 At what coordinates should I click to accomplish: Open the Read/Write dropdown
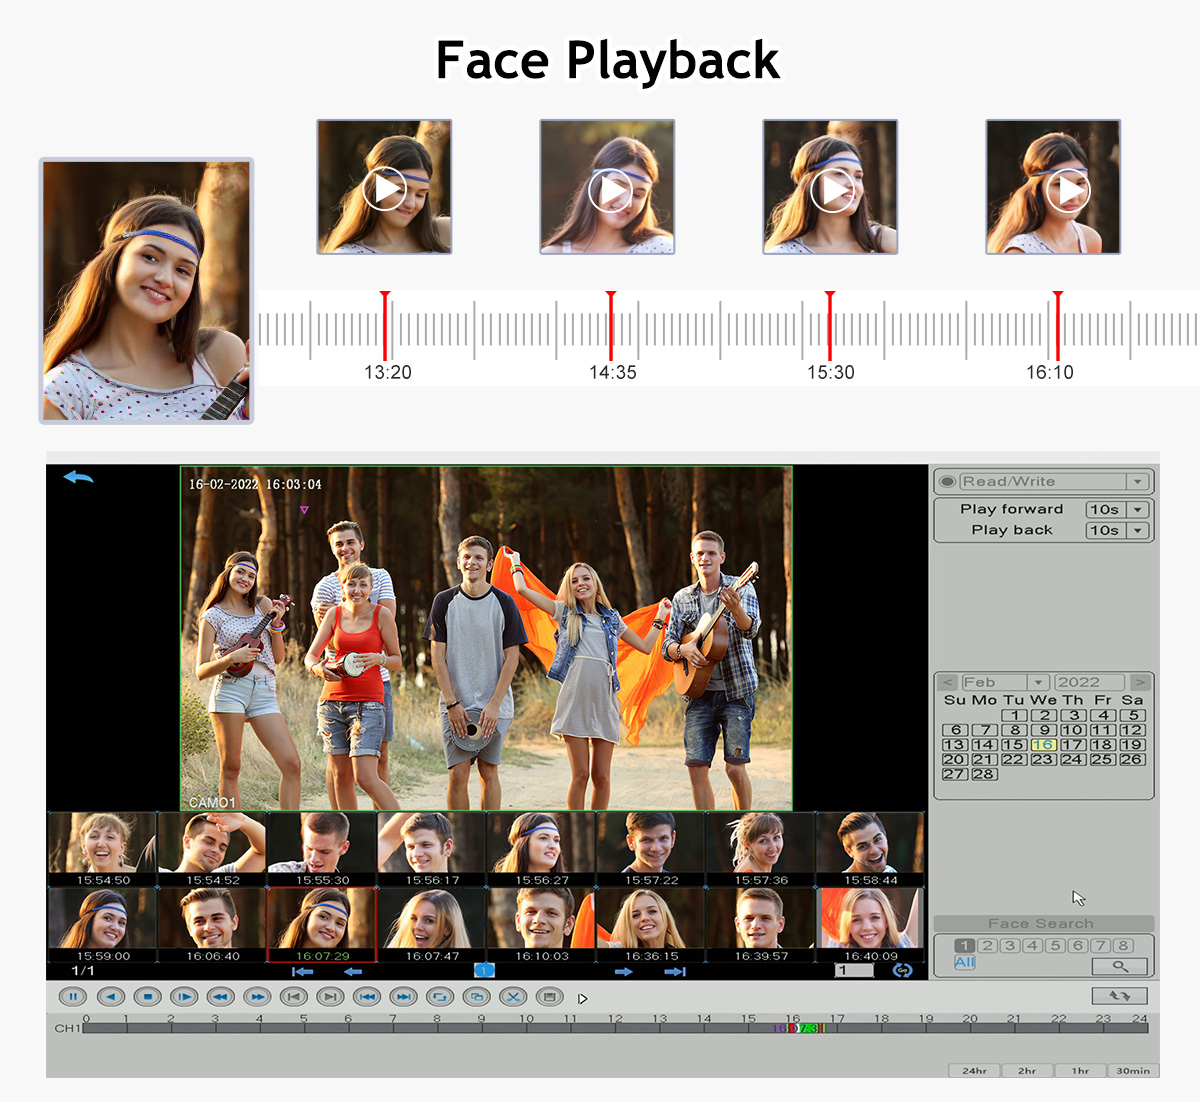[x=1137, y=482]
